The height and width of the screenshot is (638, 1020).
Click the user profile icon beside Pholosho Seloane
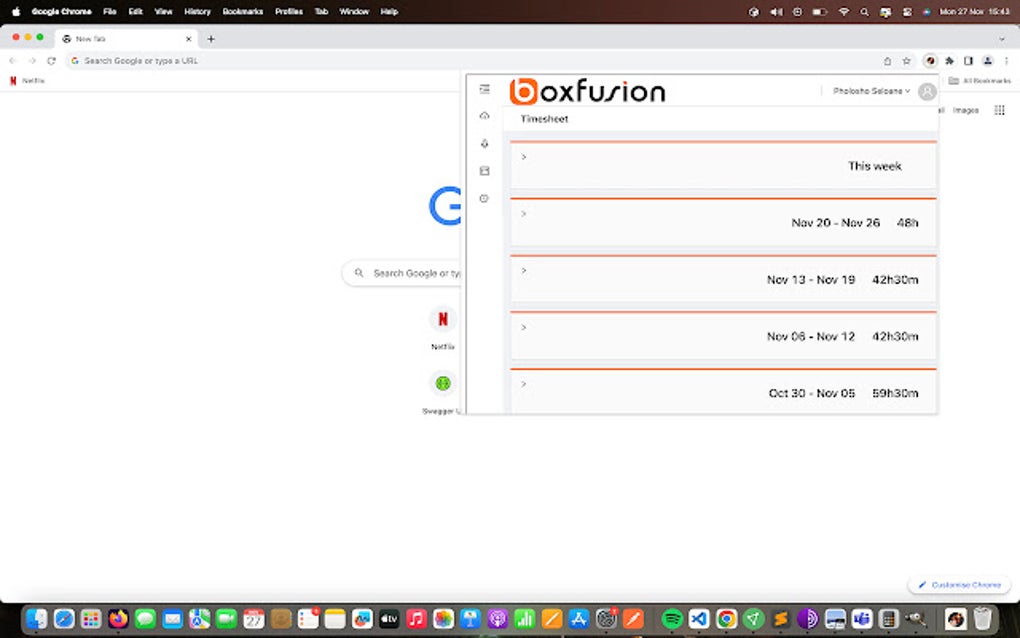(x=927, y=91)
